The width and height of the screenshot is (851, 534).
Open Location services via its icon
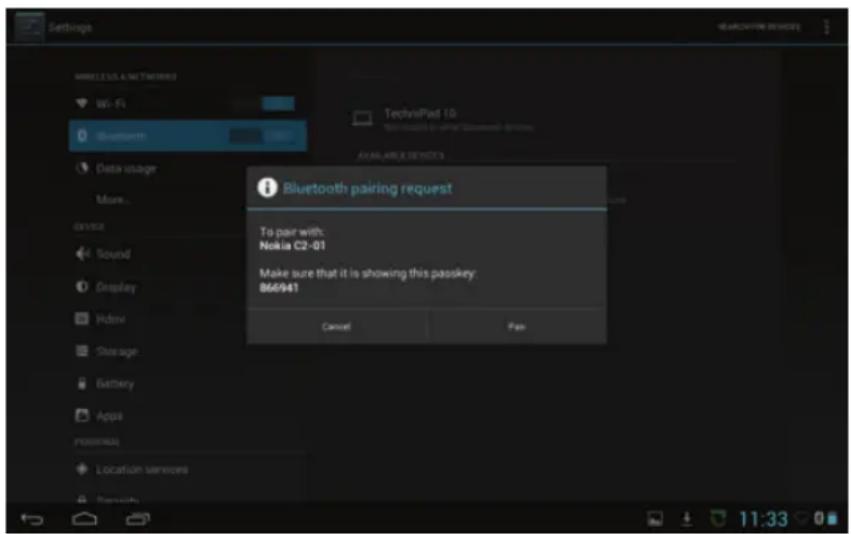[x=82, y=469]
